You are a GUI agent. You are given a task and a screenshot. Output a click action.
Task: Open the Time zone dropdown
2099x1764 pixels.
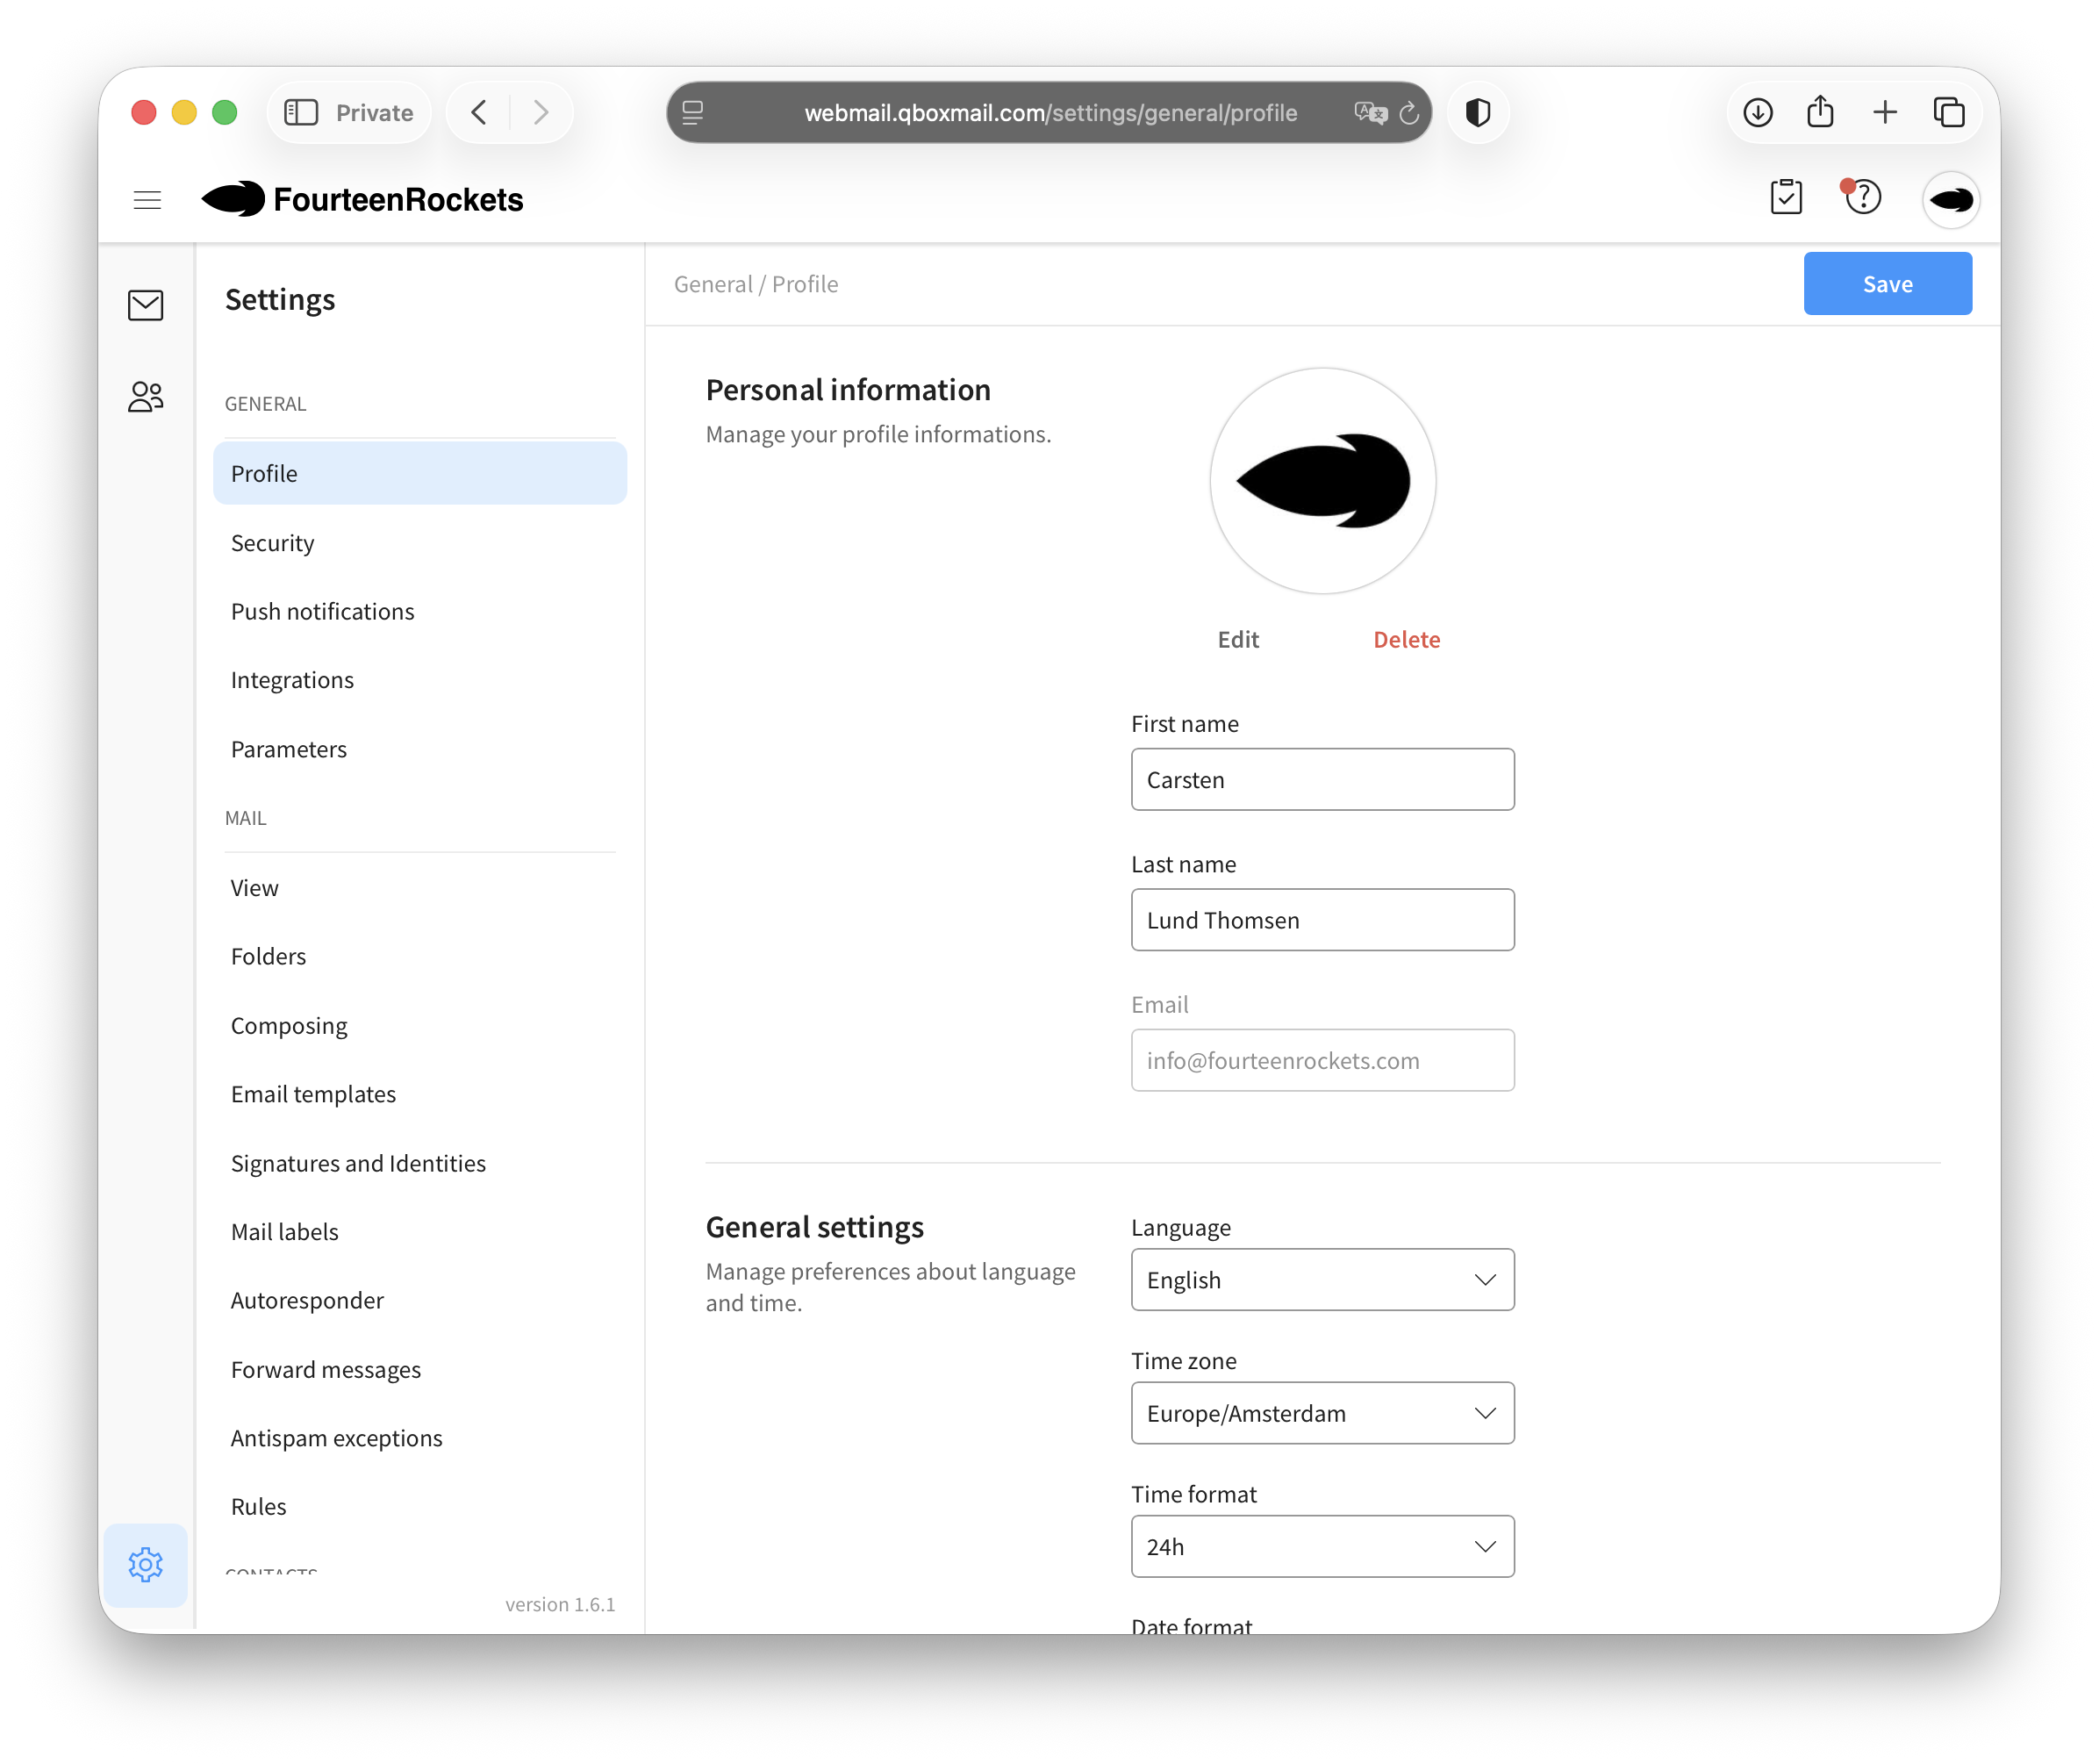(x=1322, y=1412)
